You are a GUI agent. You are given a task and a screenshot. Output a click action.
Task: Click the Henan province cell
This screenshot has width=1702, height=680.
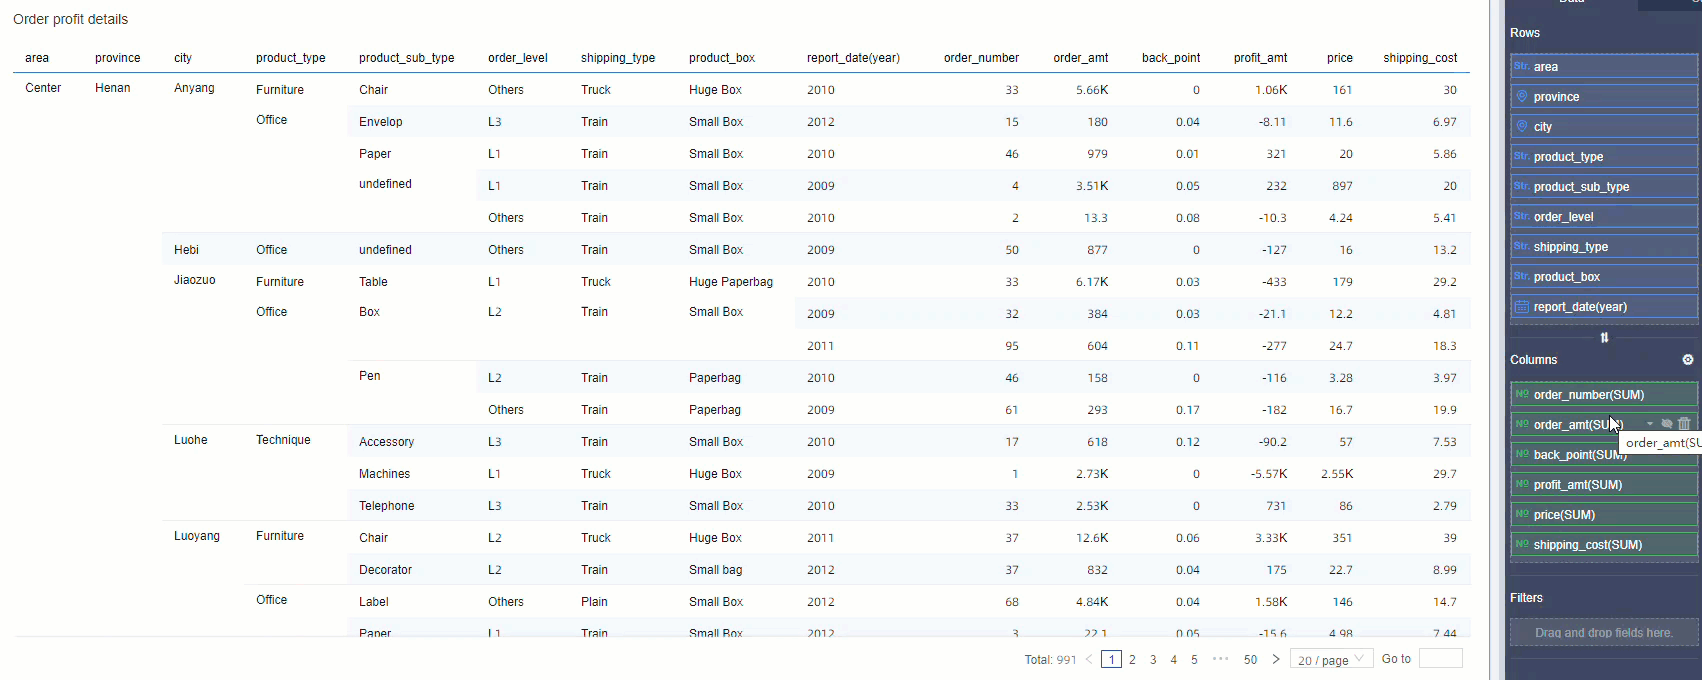tap(113, 88)
